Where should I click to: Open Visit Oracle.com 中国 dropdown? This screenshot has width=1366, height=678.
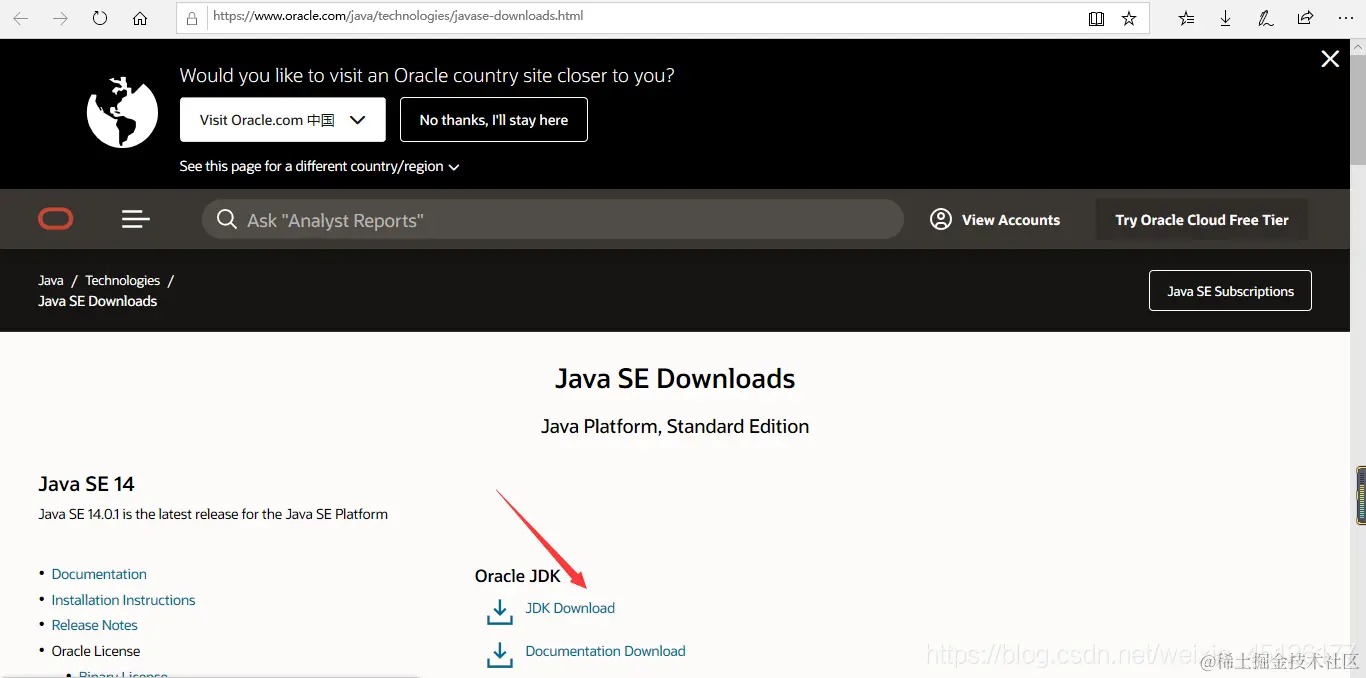tap(283, 120)
